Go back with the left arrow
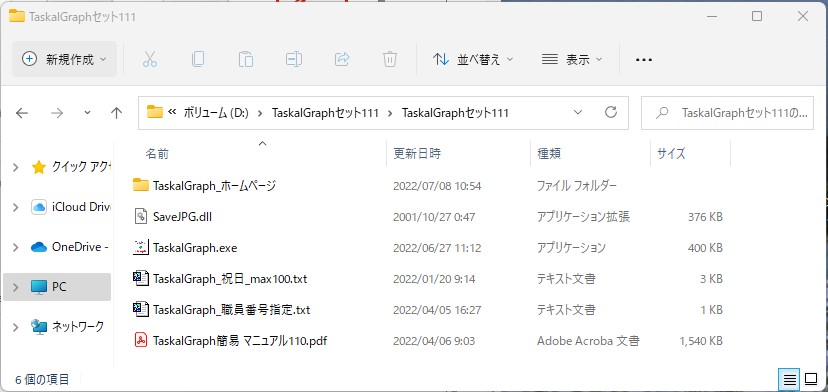Screen dimensions: 828x392 coord(22,113)
